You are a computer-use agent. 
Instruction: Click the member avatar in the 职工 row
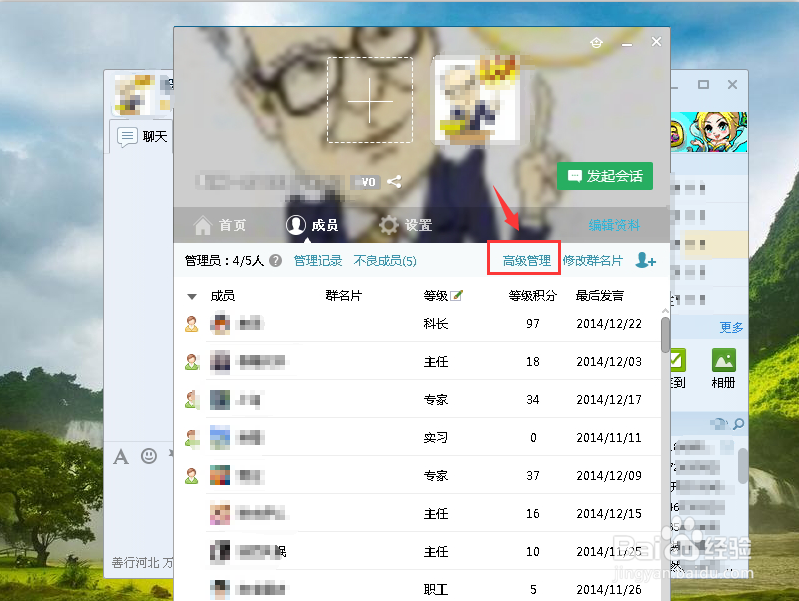[220, 590]
